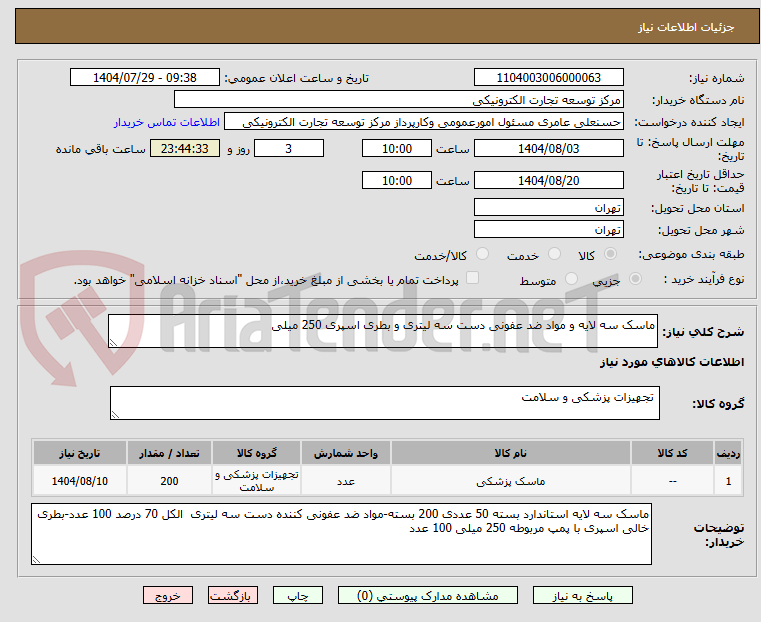
Task: Click the remaining time 23:44:33 field
Action: point(185,148)
